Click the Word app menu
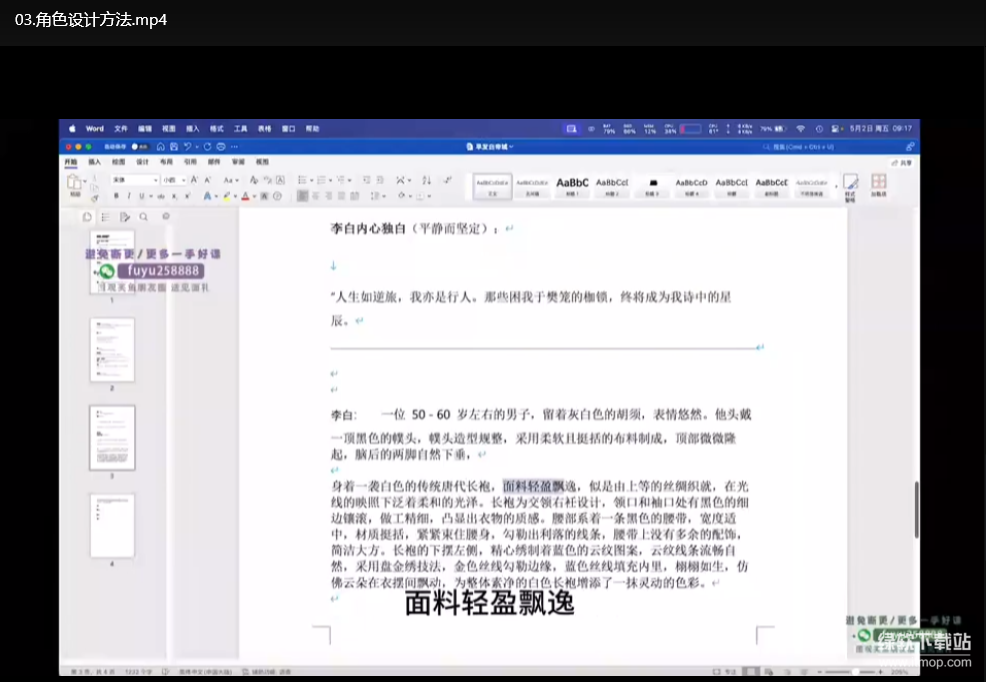The width and height of the screenshot is (986, 682). tap(94, 128)
